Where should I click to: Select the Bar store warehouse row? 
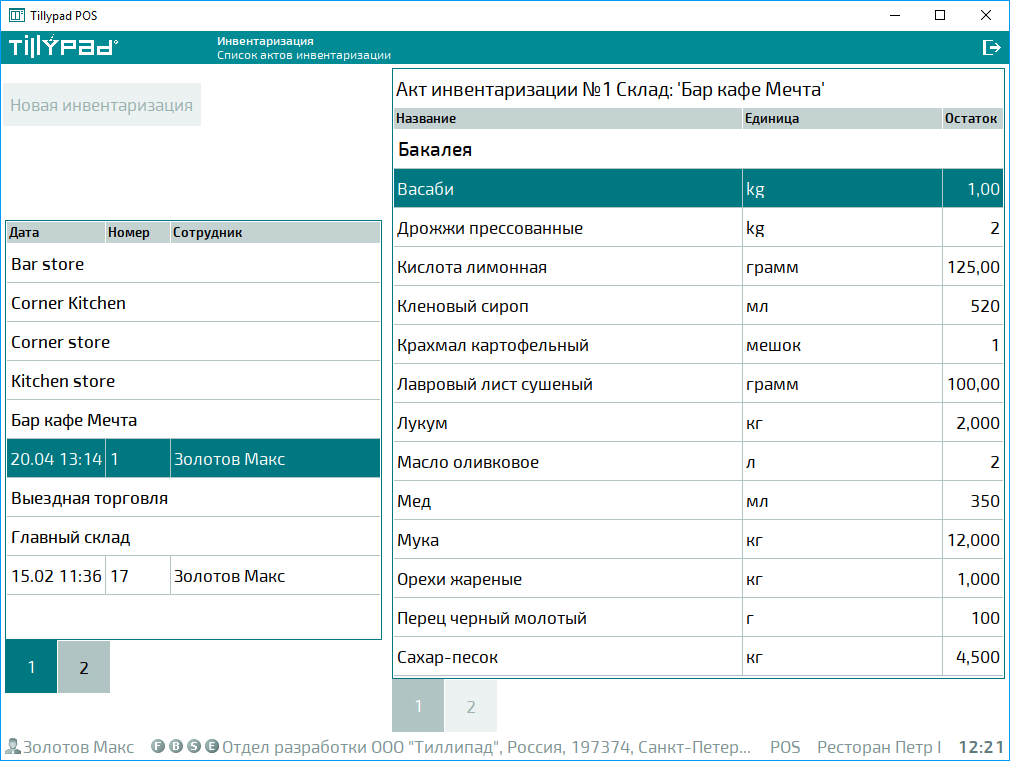click(x=193, y=264)
